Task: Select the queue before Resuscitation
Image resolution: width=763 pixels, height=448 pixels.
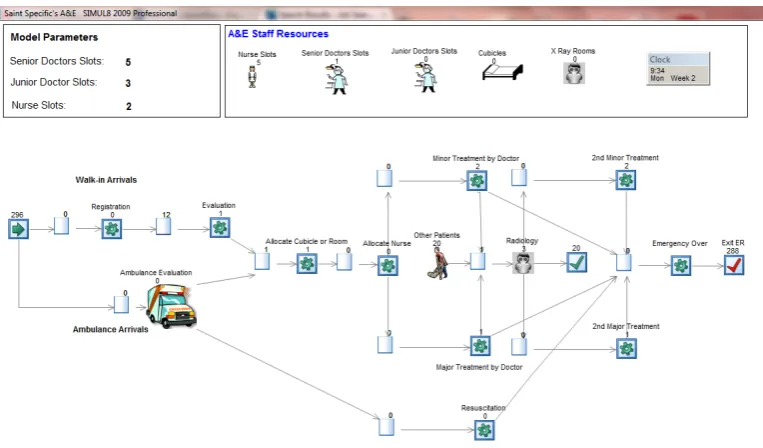Action: tap(386, 427)
